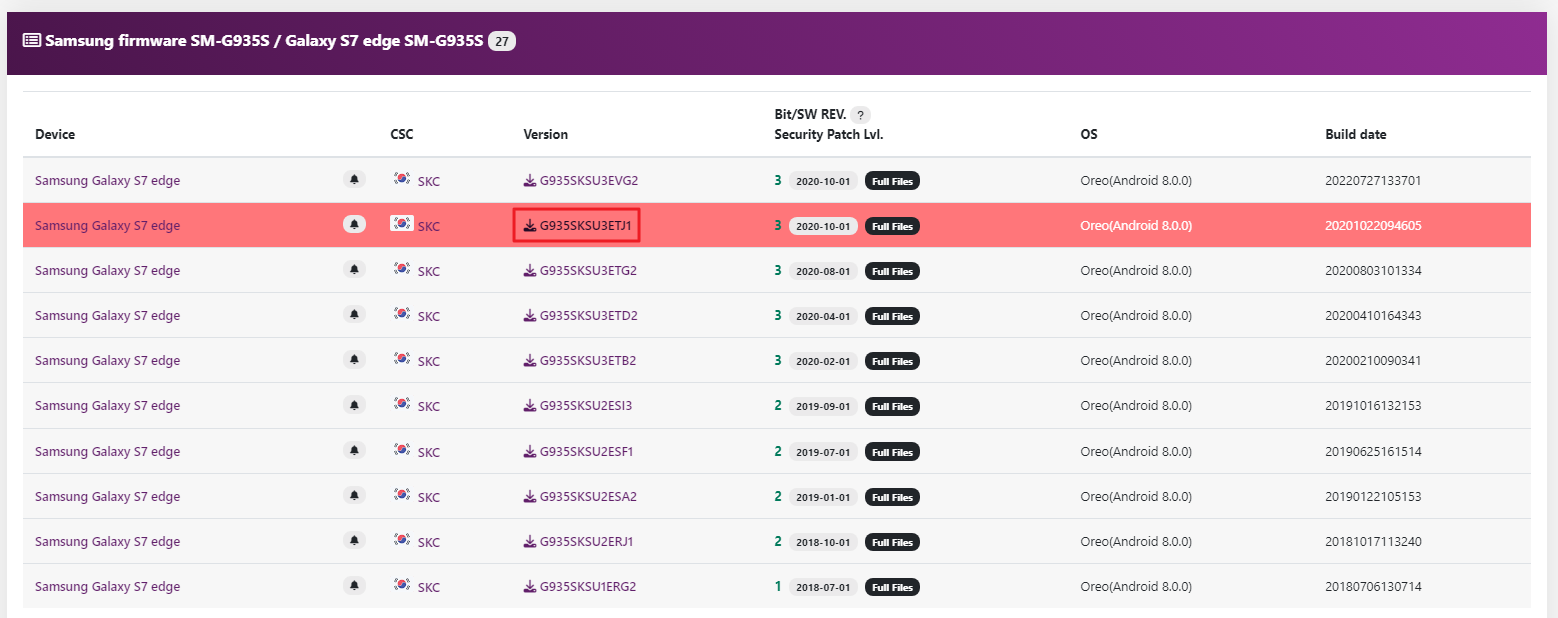Click the 2018-10-01 security patch badge
Image resolution: width=1558 pixels, height=618 pixels.
tap(824, 542)
